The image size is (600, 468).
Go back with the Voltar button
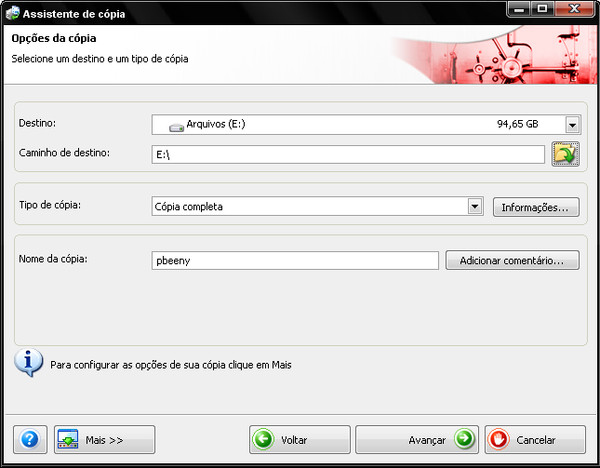[x=300, y=439]
